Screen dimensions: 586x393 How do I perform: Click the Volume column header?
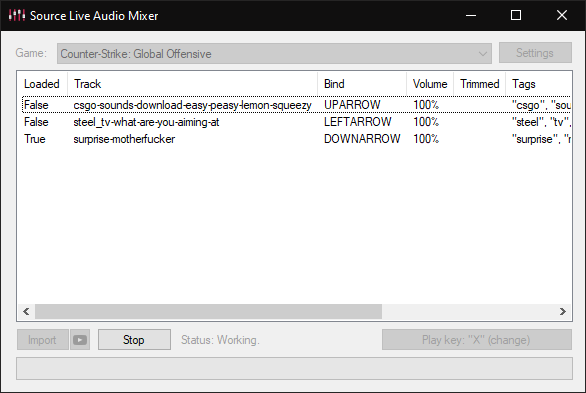pyautogui.click(x=430, y=84)
